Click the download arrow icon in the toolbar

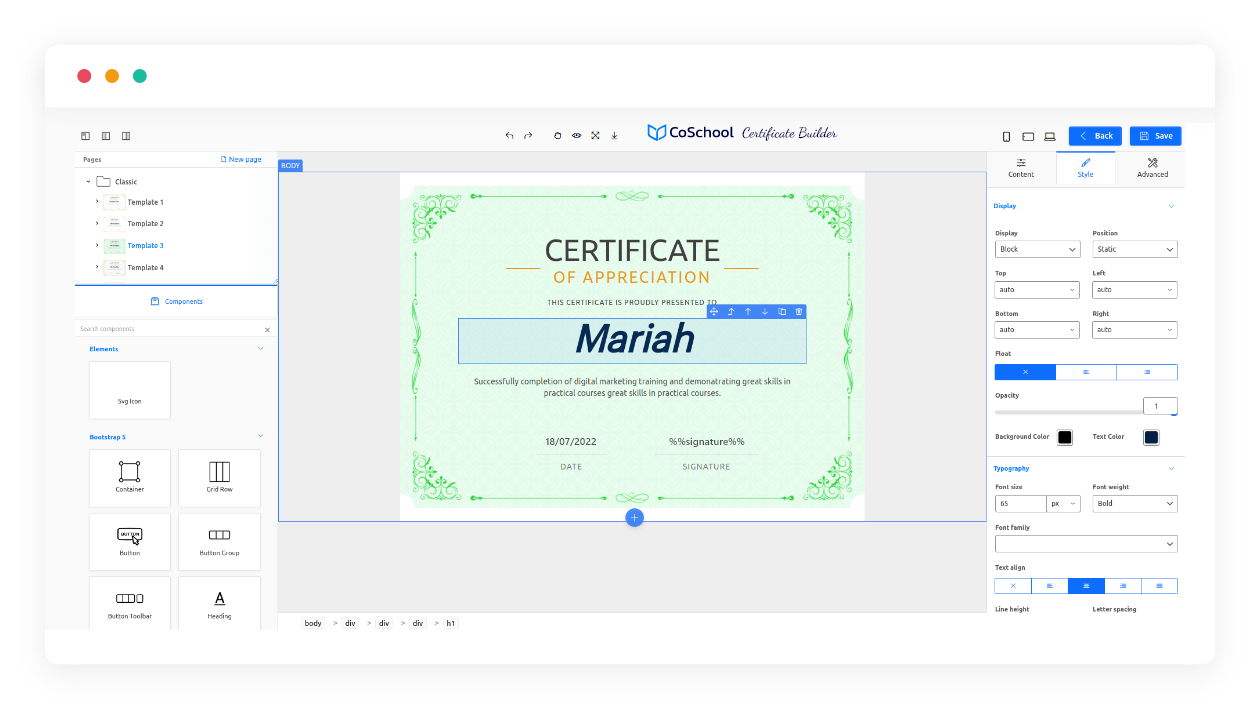614,136
